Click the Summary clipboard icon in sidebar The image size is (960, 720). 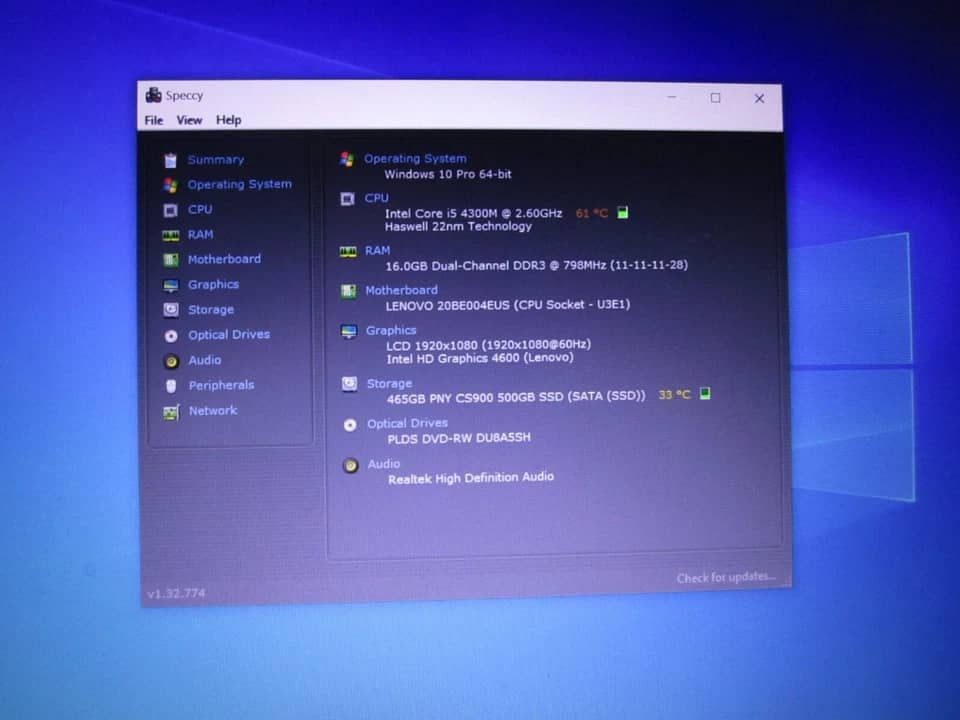170,160
